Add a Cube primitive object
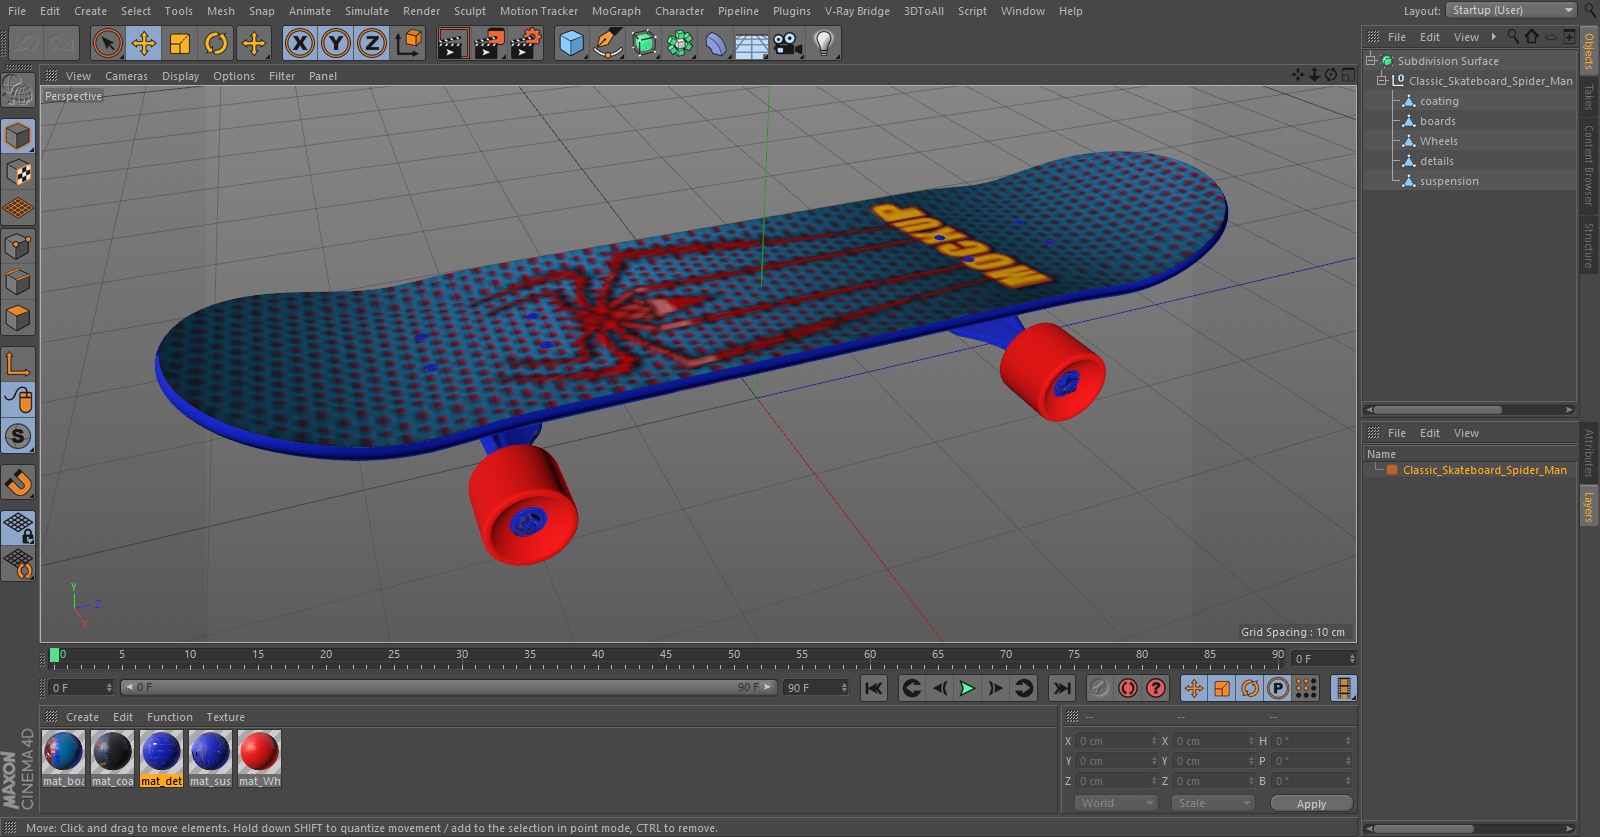Screen dimensions: 1600x837 point(571,43)
